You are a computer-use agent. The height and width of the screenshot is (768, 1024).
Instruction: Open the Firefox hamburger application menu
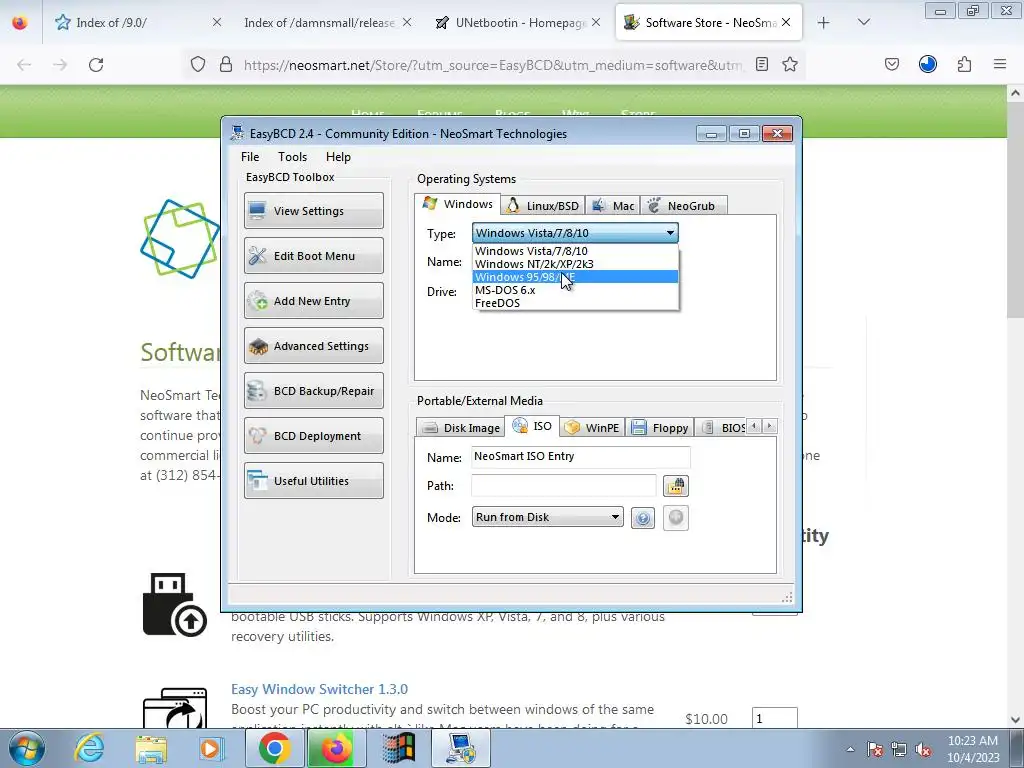click(x=999, y=64)
